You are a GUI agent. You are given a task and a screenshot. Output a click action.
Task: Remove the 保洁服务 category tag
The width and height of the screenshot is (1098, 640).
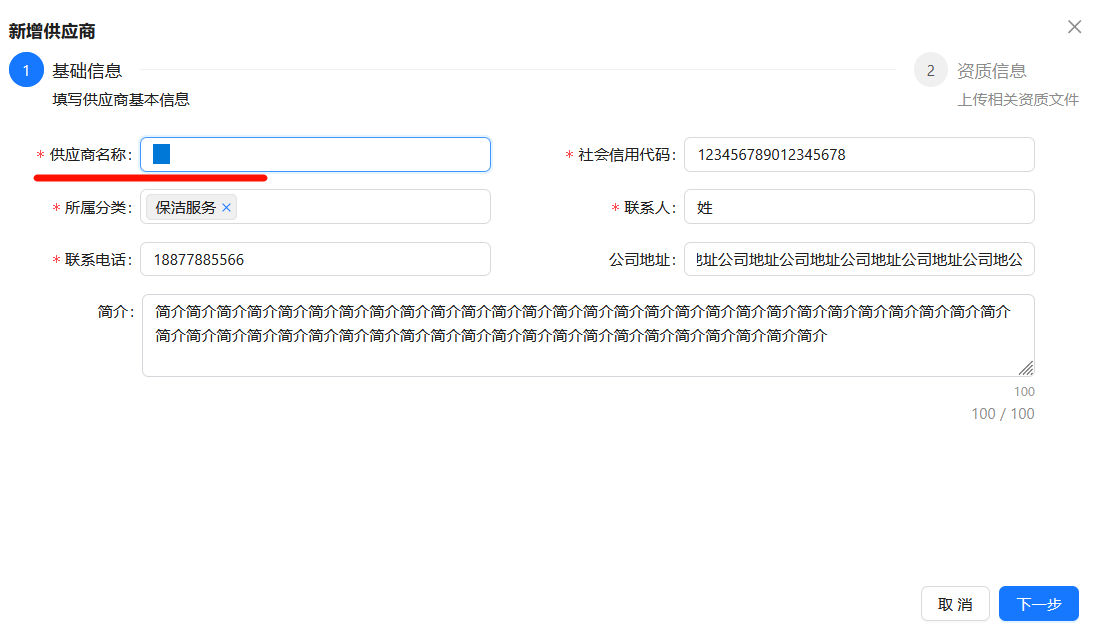[226, 206]
